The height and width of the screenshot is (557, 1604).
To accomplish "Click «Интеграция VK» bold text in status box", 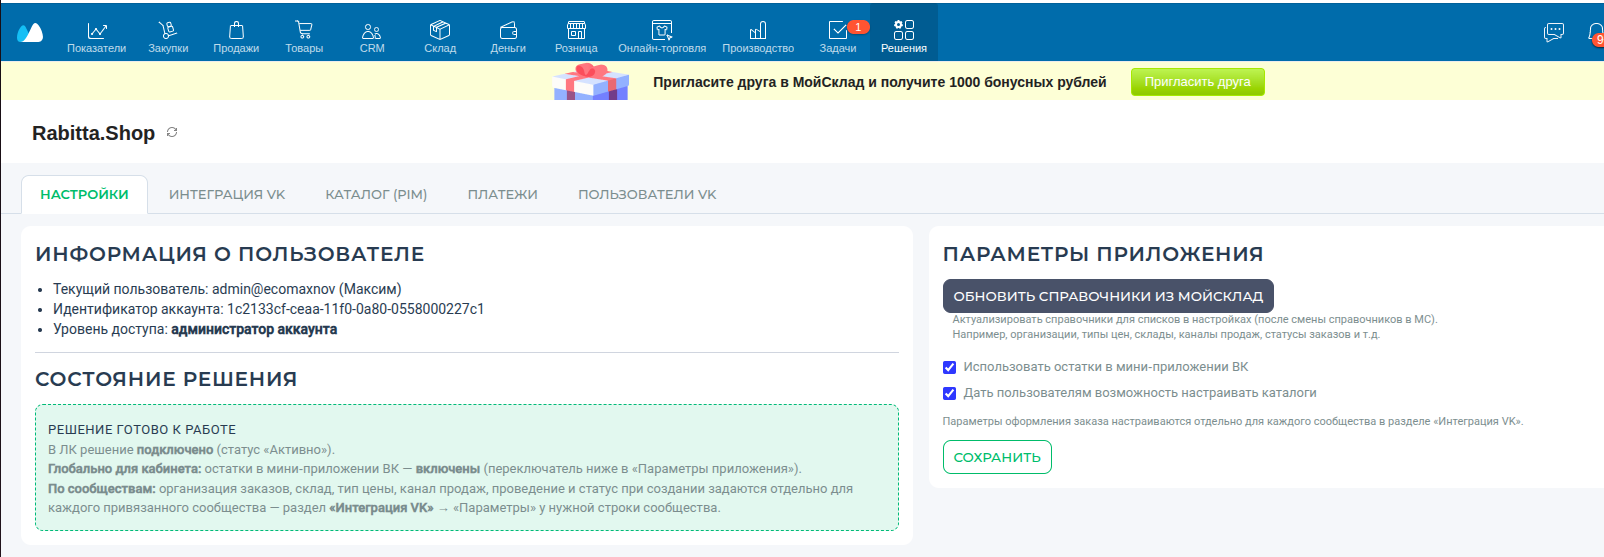I will tap(381, 508).
